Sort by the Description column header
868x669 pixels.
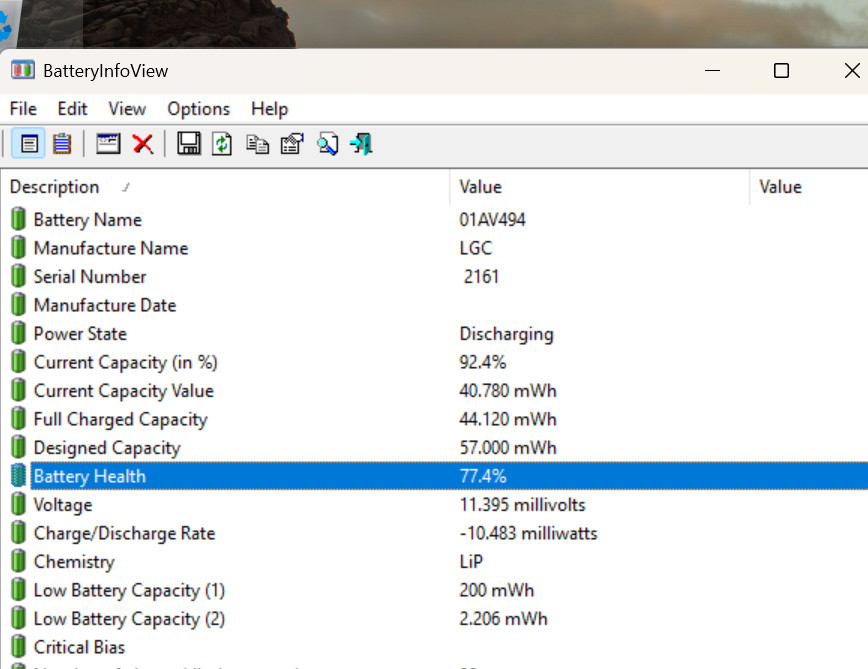click(55, 187)
